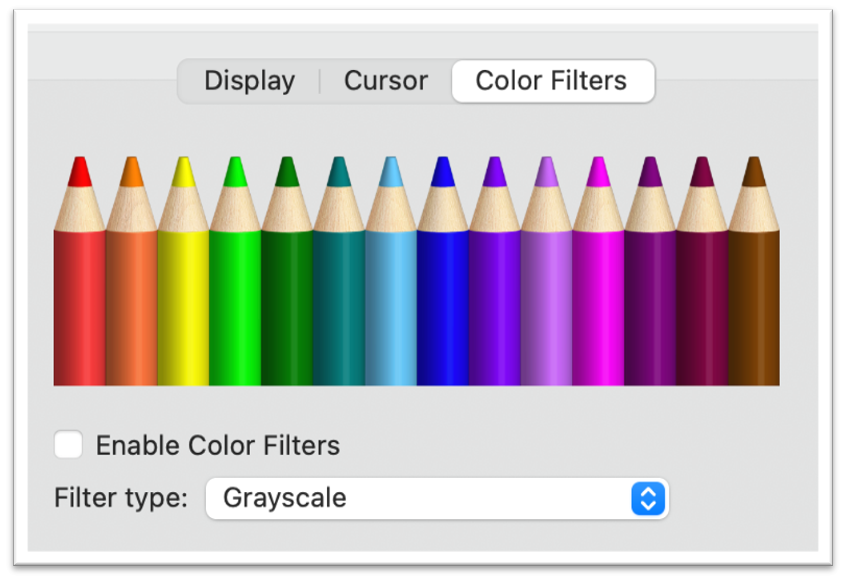The width and height of the screenshot is (845, 581).
Task: Select the Color Filters tab
Action: point(552,81)
